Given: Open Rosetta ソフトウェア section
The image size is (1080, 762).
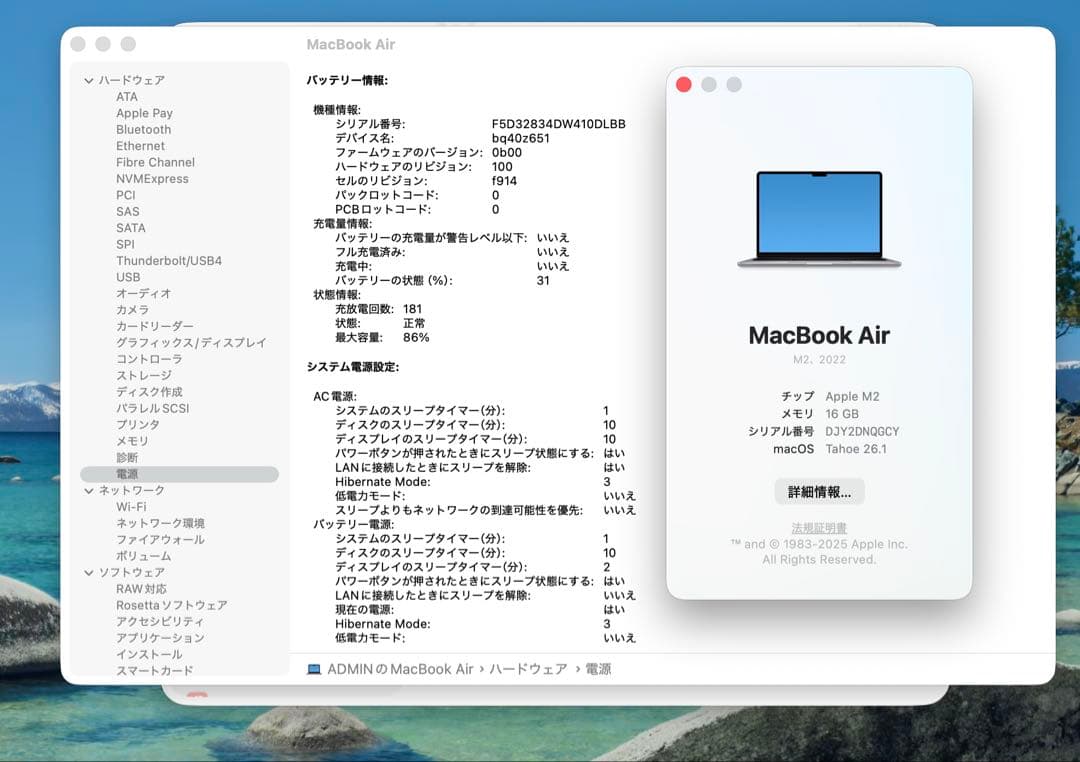Looking at the screenshot, I should (x=172, y=606).
